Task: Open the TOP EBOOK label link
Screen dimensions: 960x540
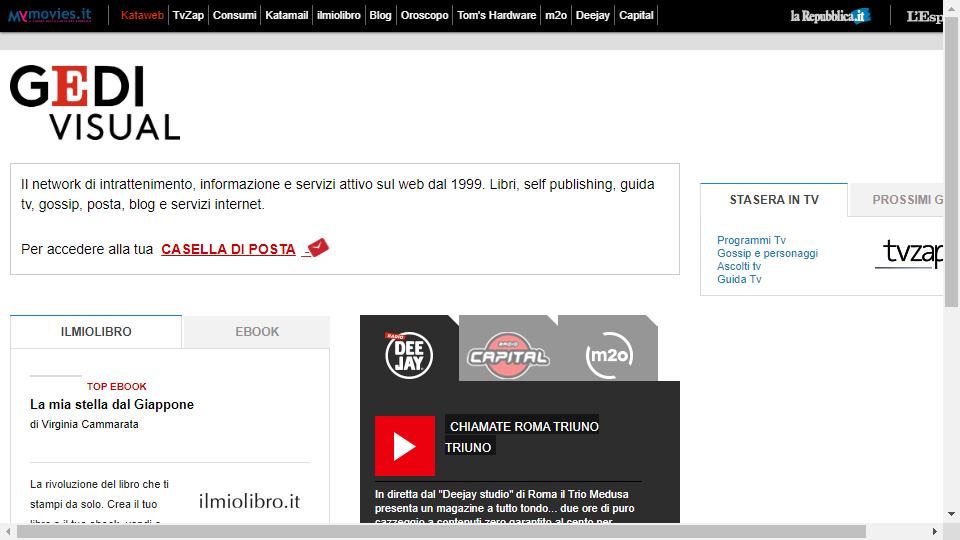Action: coord(116,386)
